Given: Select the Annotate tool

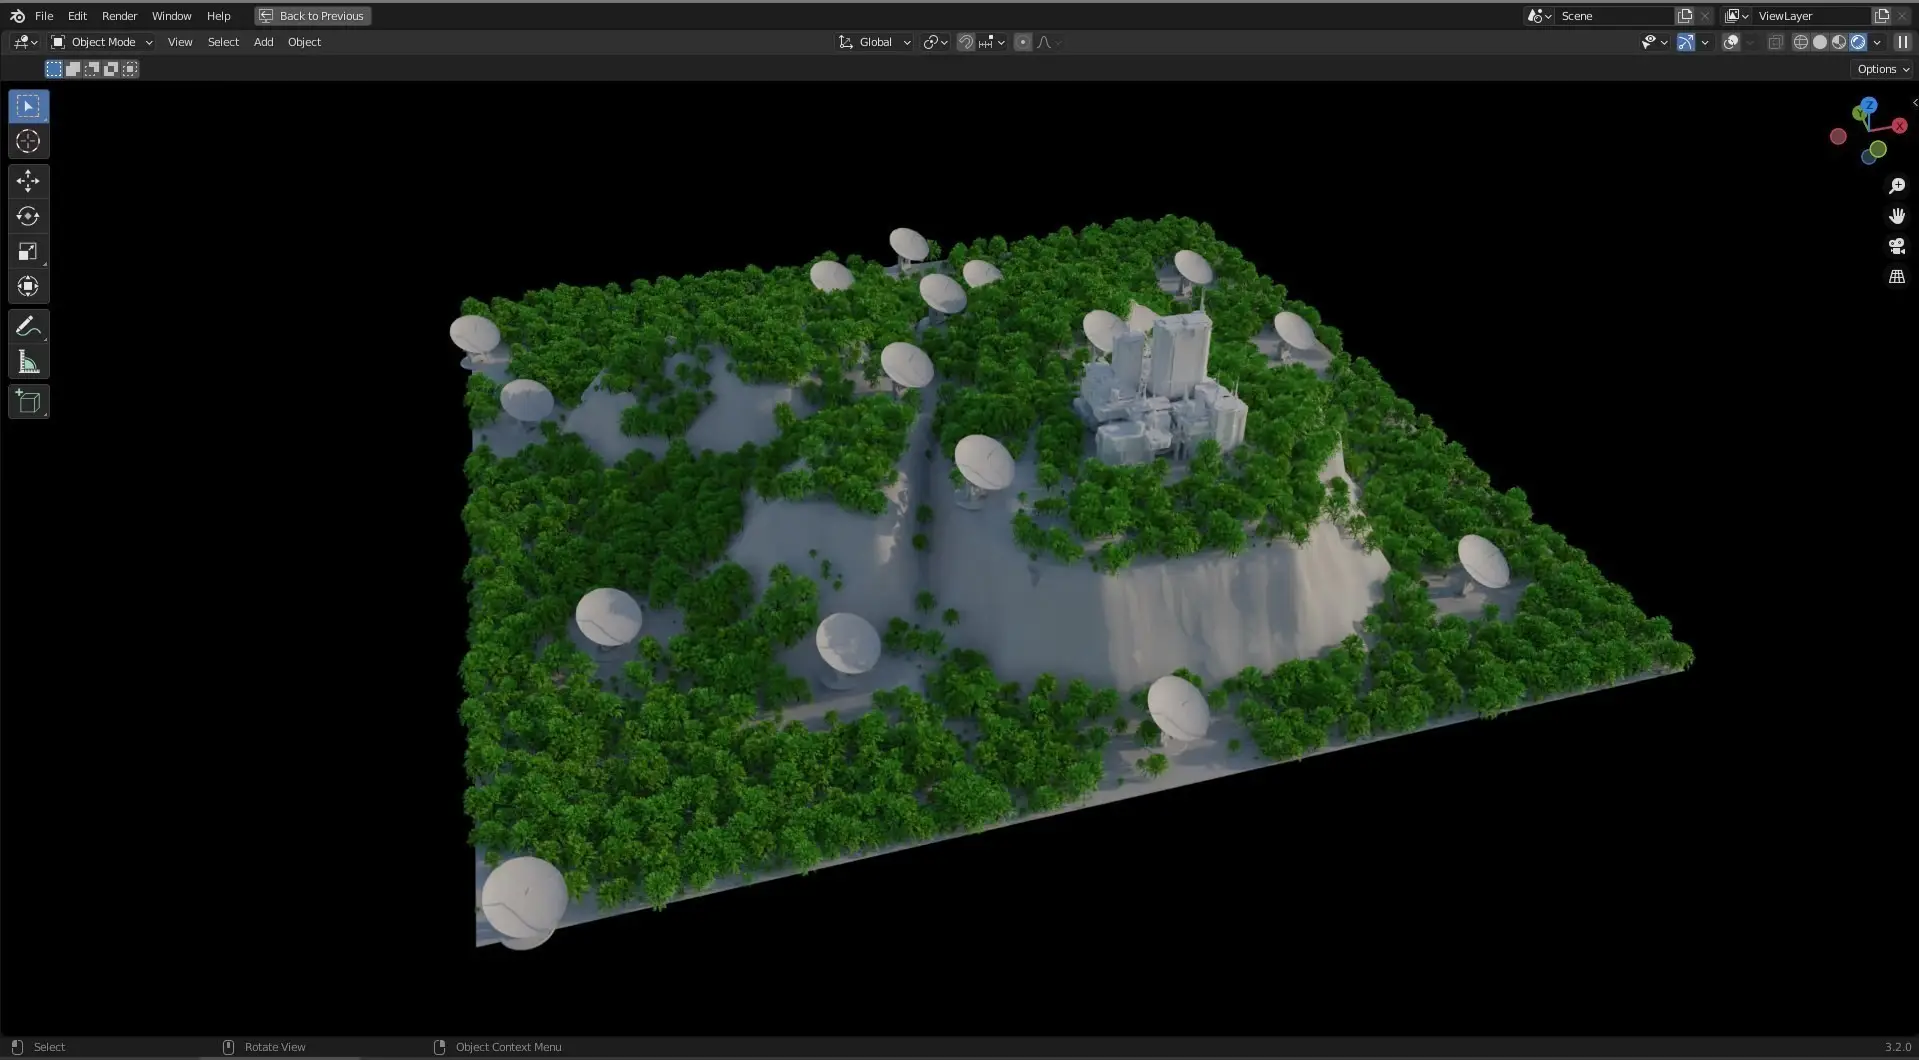Looking at the screenshot, I should (28, 327).
